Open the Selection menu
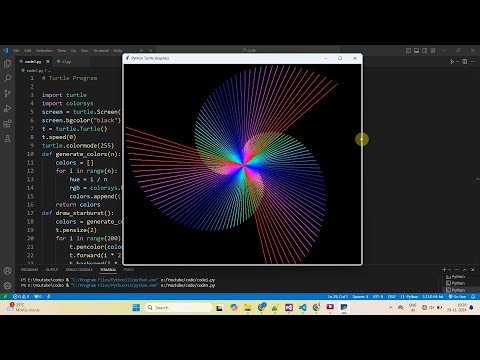 point(44,50)
